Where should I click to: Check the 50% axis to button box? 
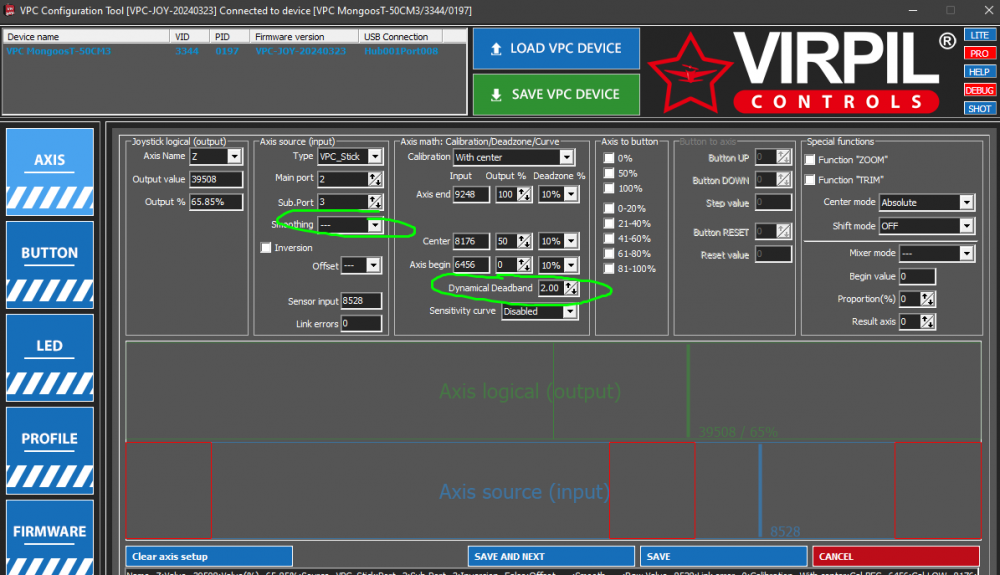(609, 173)
